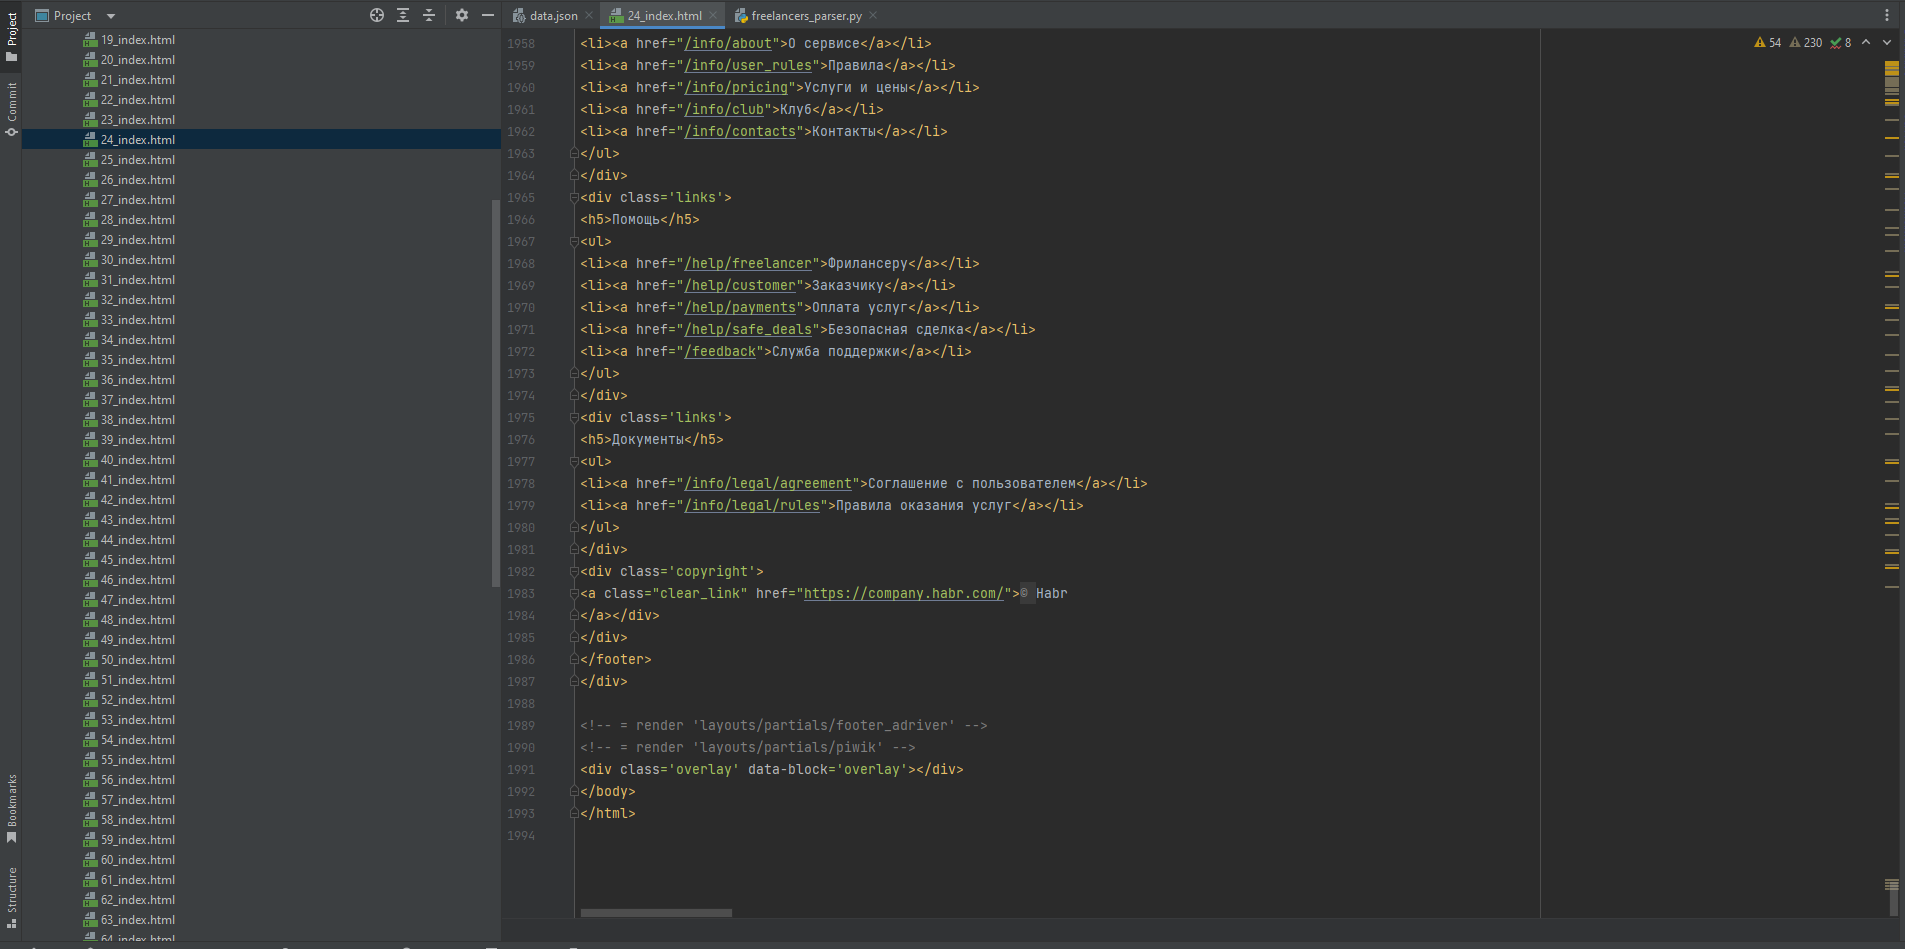The image size is (1905, 949).
Task: Select 45_index.html in project tree
Action: click(137, 560)
